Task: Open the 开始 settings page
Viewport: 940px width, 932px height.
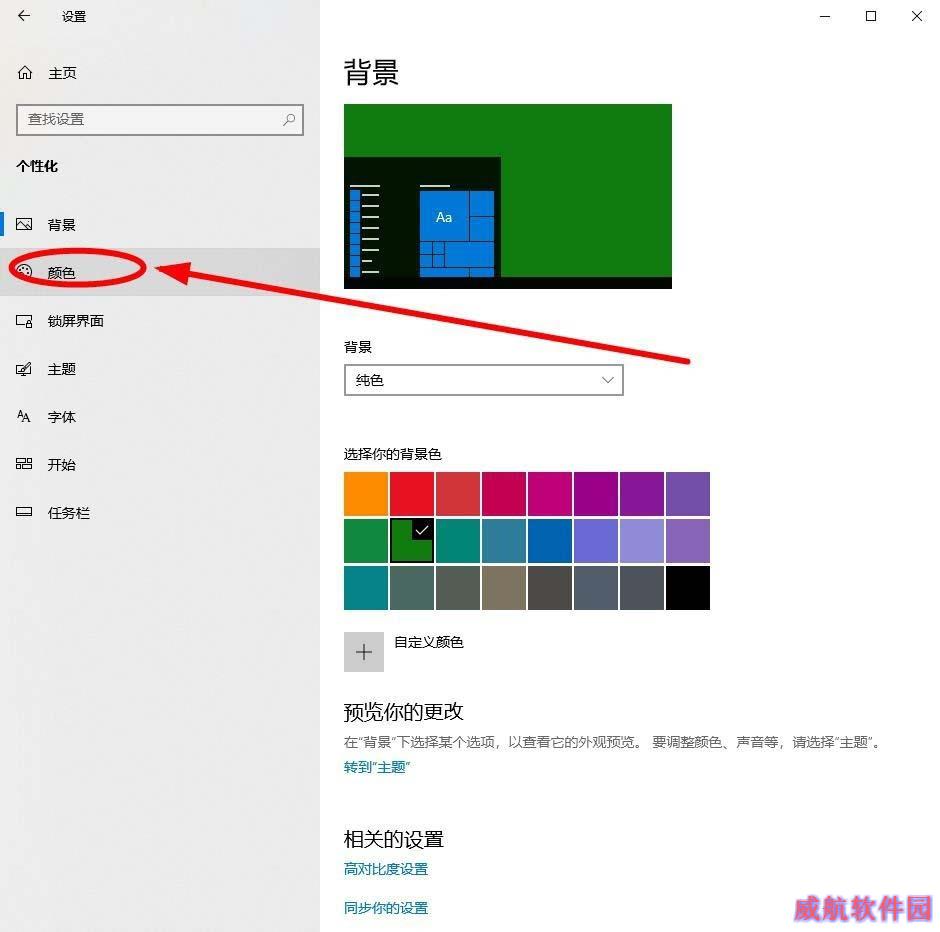Action: click(160, 465)
